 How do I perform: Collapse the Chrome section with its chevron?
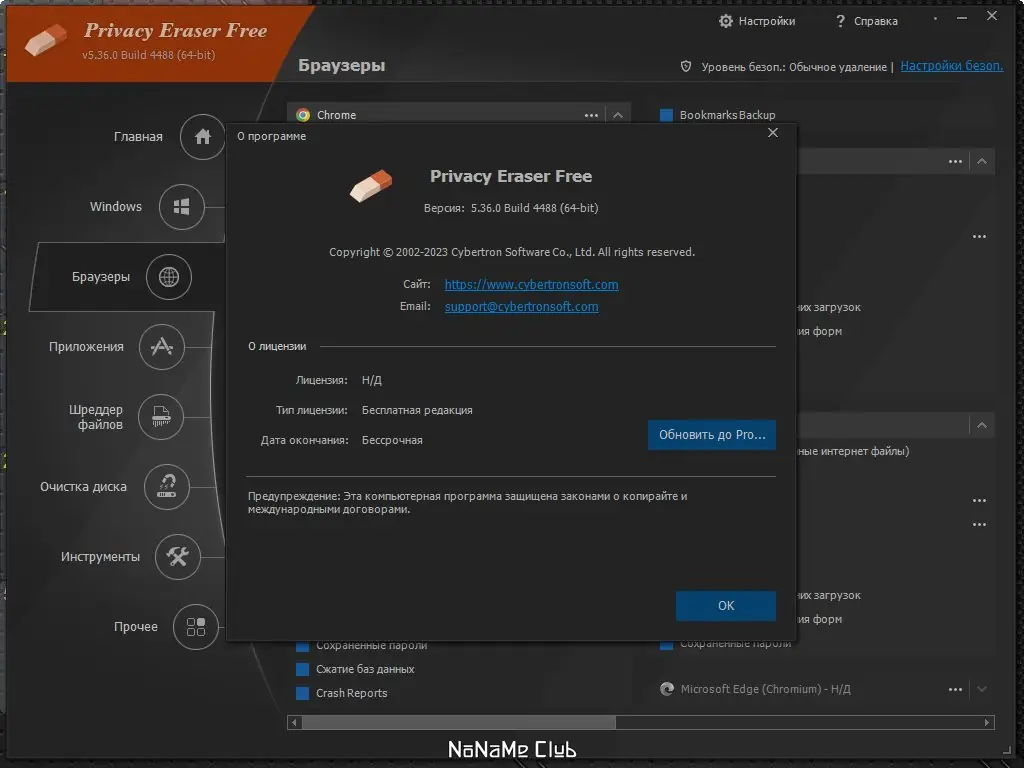620,114
